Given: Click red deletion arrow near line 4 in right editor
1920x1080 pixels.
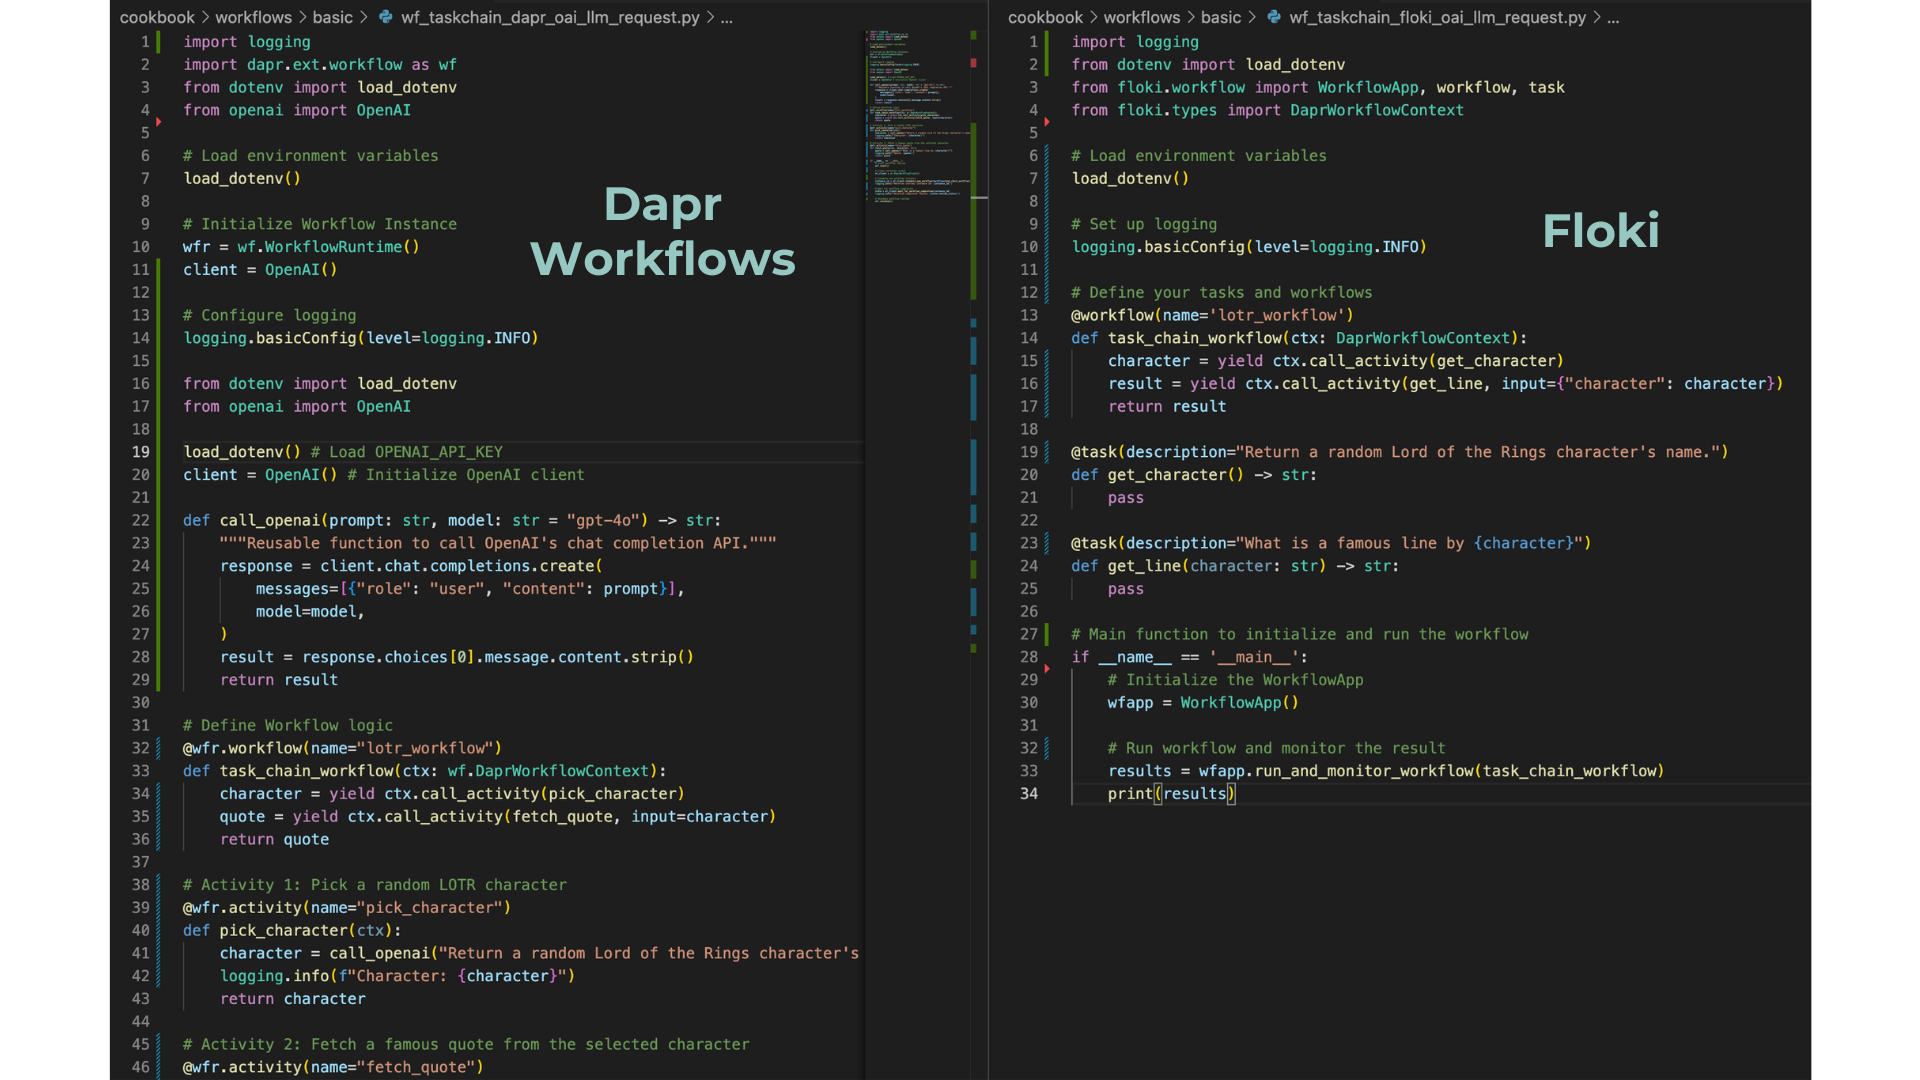Looking at the screenshot, I should 1047,122.
